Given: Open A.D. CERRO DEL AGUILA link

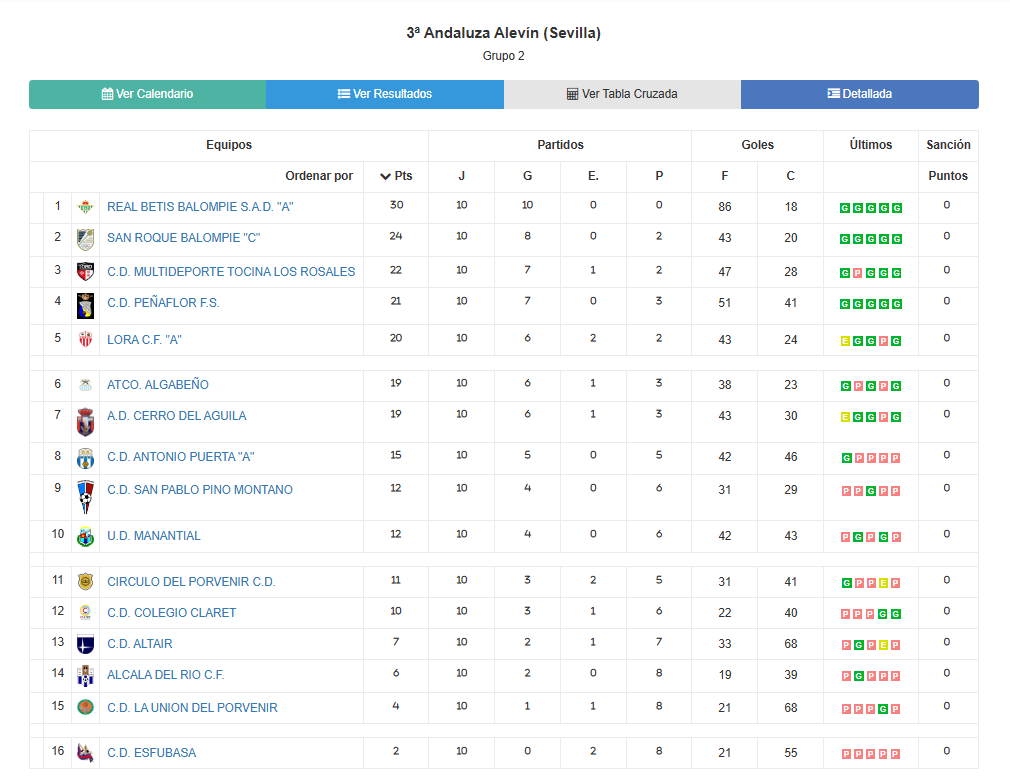Looking at the screenshot, I should click(x=176, y=416).
